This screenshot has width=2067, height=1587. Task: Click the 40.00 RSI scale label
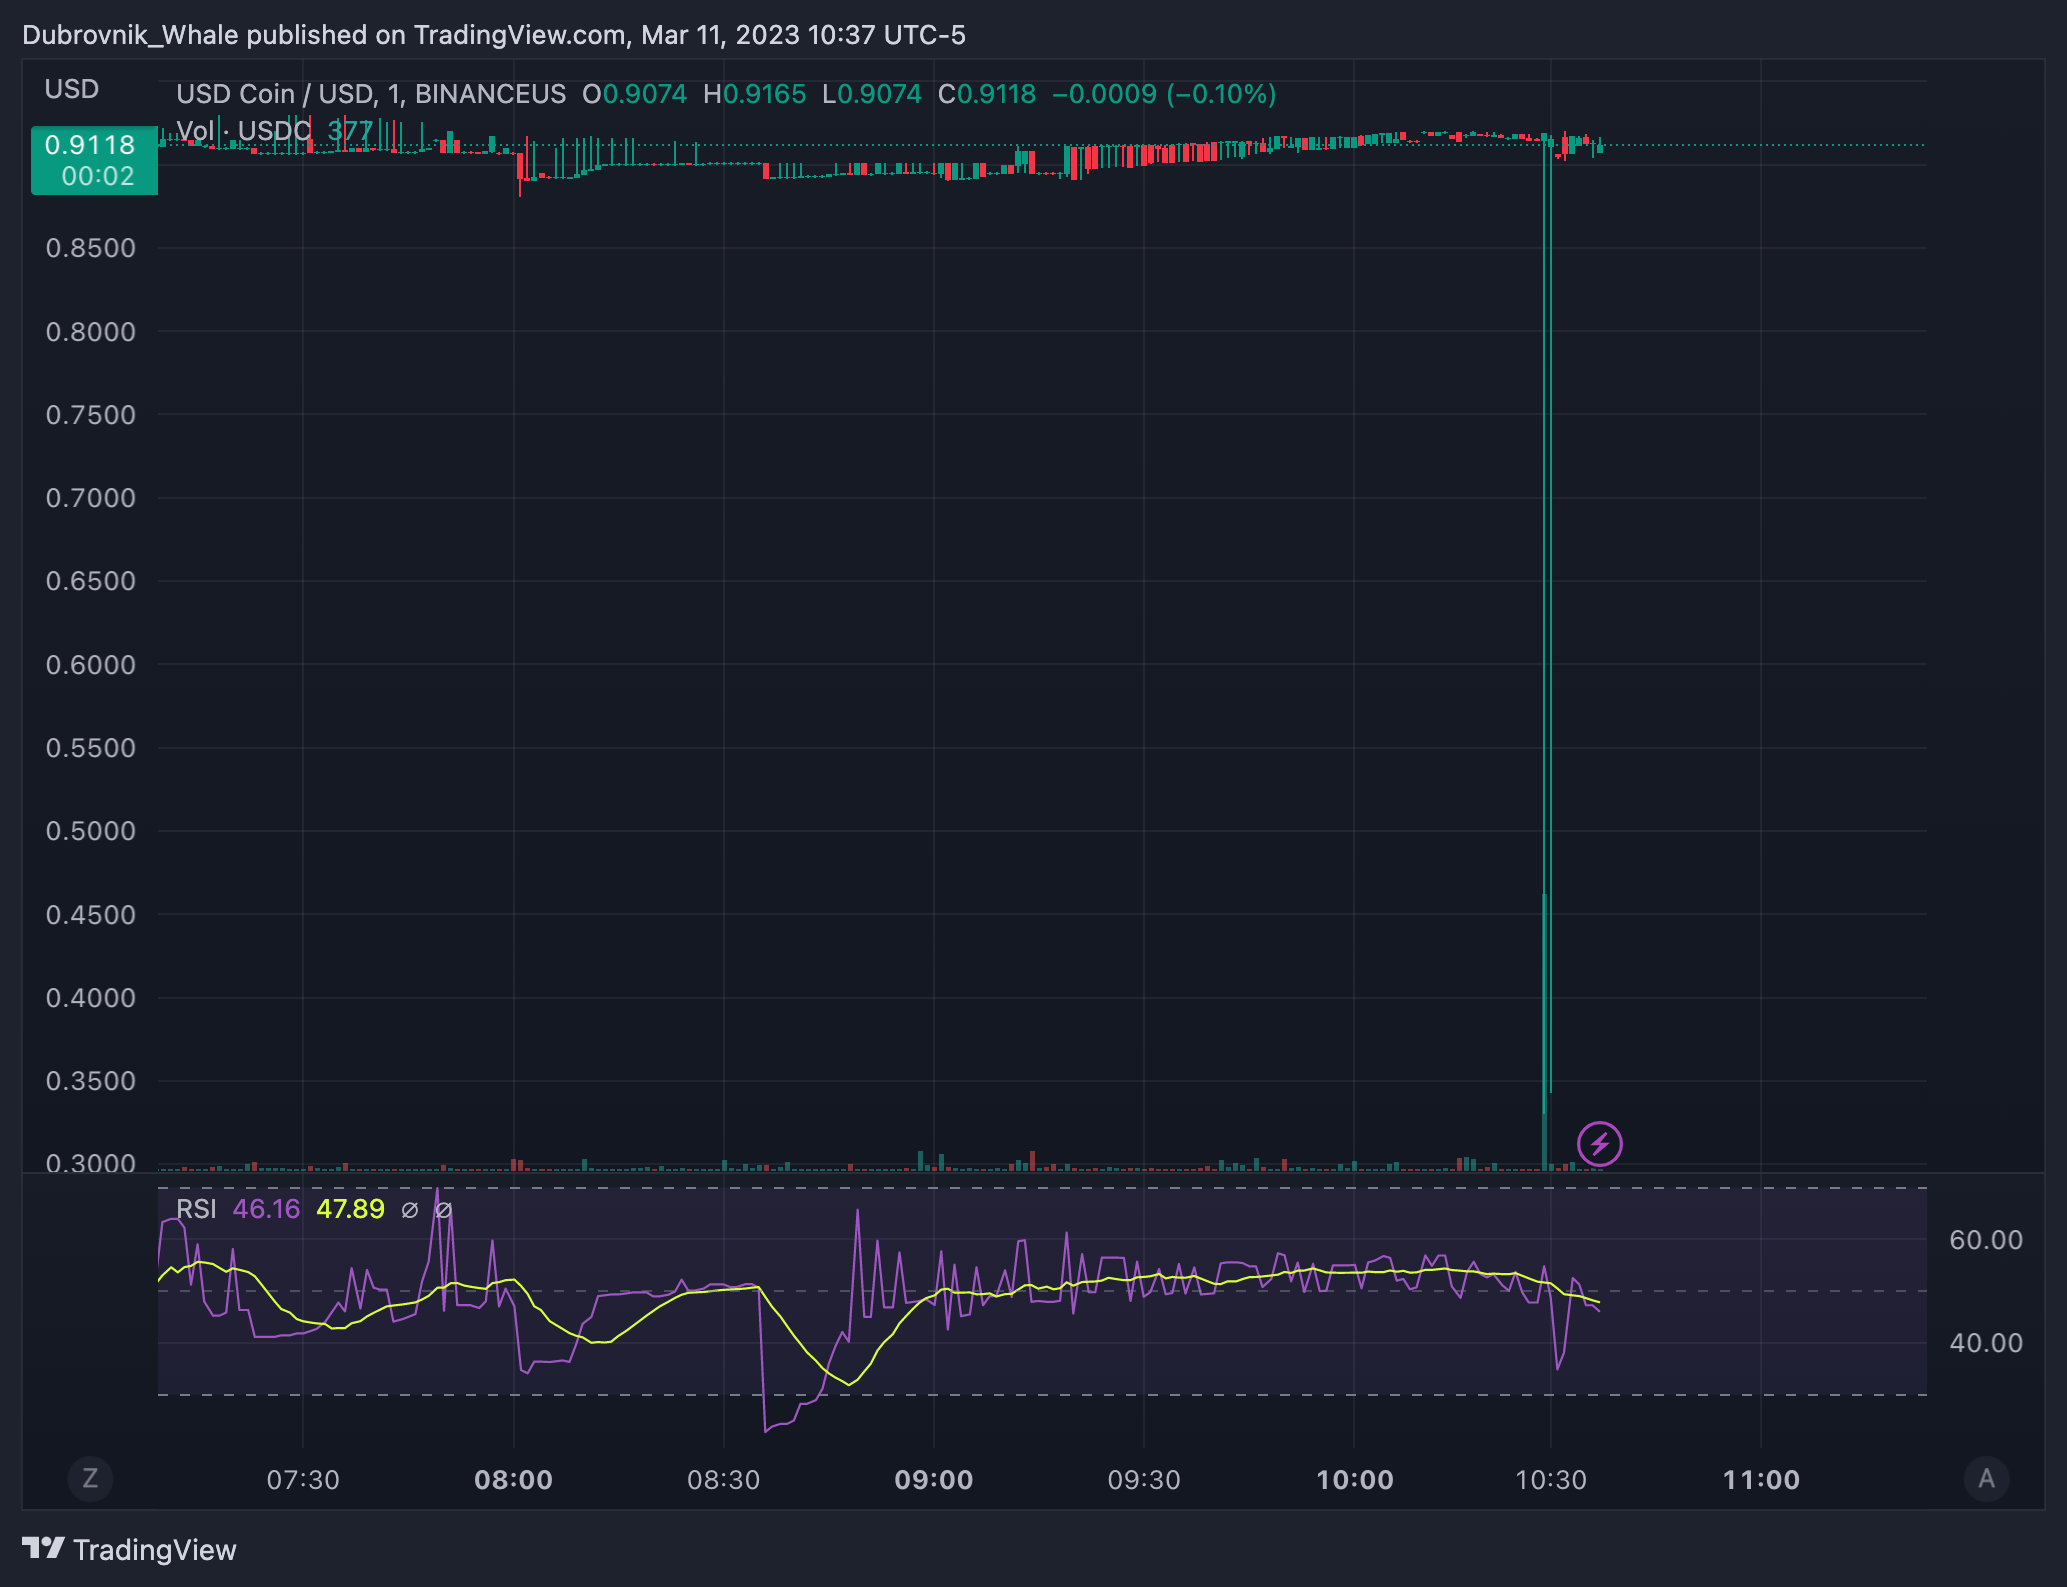pyautogui.click(x=1986, y=1343)
